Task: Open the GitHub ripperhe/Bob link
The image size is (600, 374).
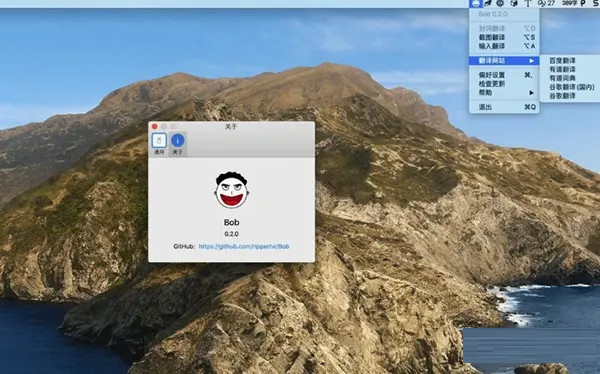Action: [244, 247]
